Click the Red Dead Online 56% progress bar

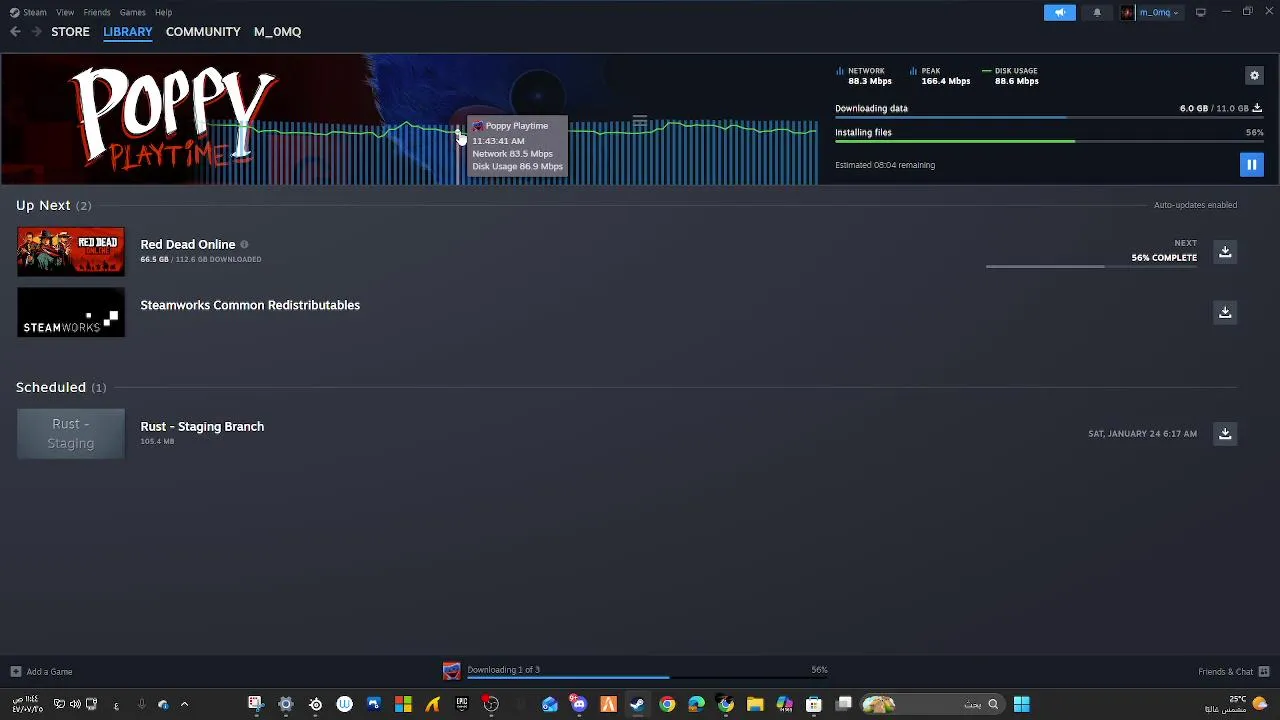pyautogui.click(x=1091, y=267)
